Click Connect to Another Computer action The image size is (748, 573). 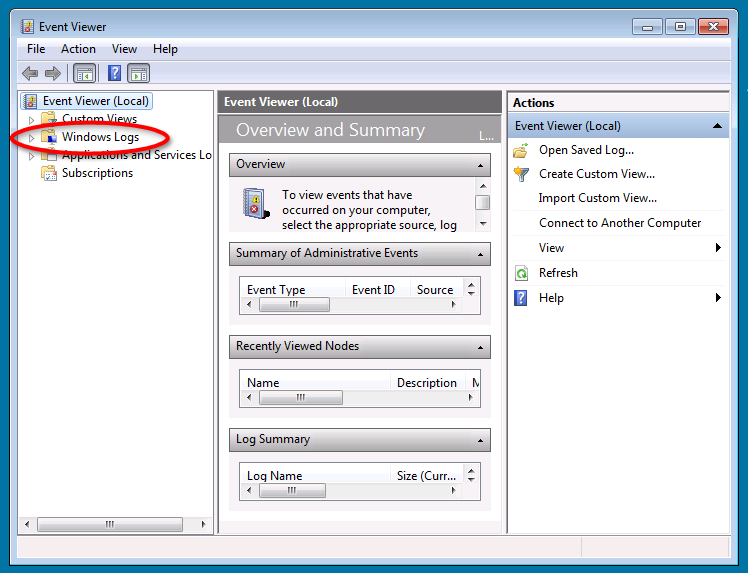[620, 223]
